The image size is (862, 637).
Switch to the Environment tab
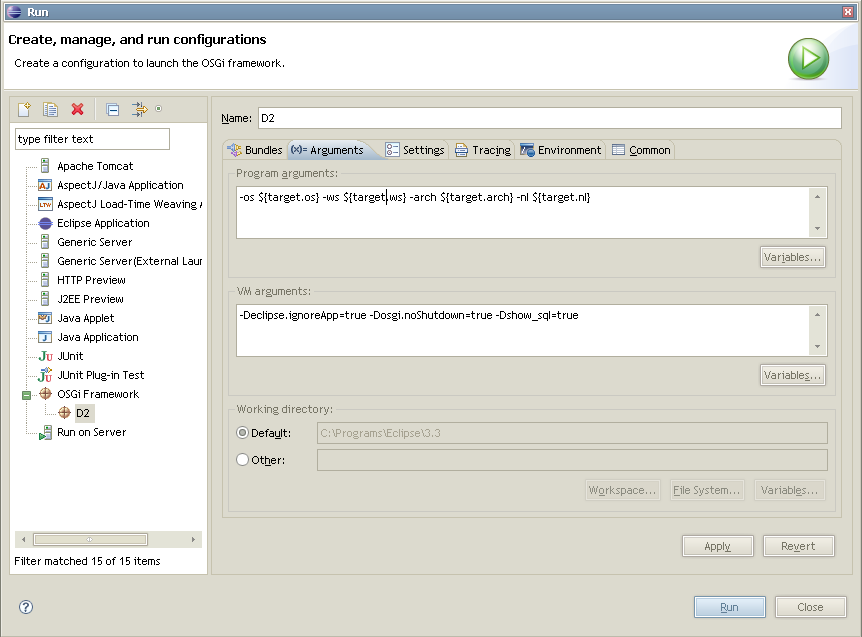[x=561, y=150]
